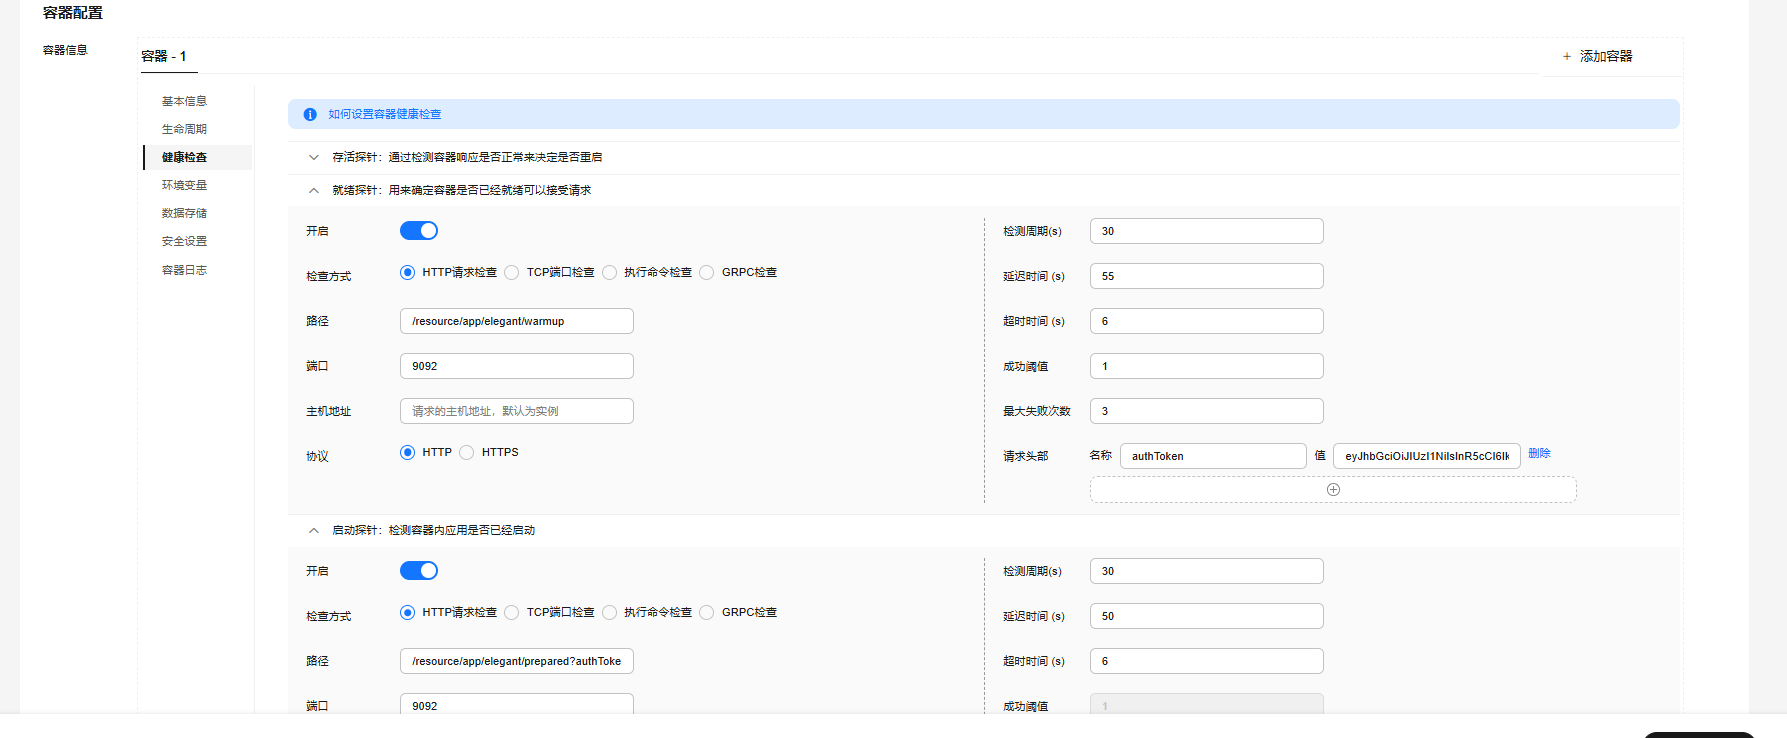View the 容器日志 side menu item
The height and width of the screenshot is (738, 1787).
click(184, 270)
